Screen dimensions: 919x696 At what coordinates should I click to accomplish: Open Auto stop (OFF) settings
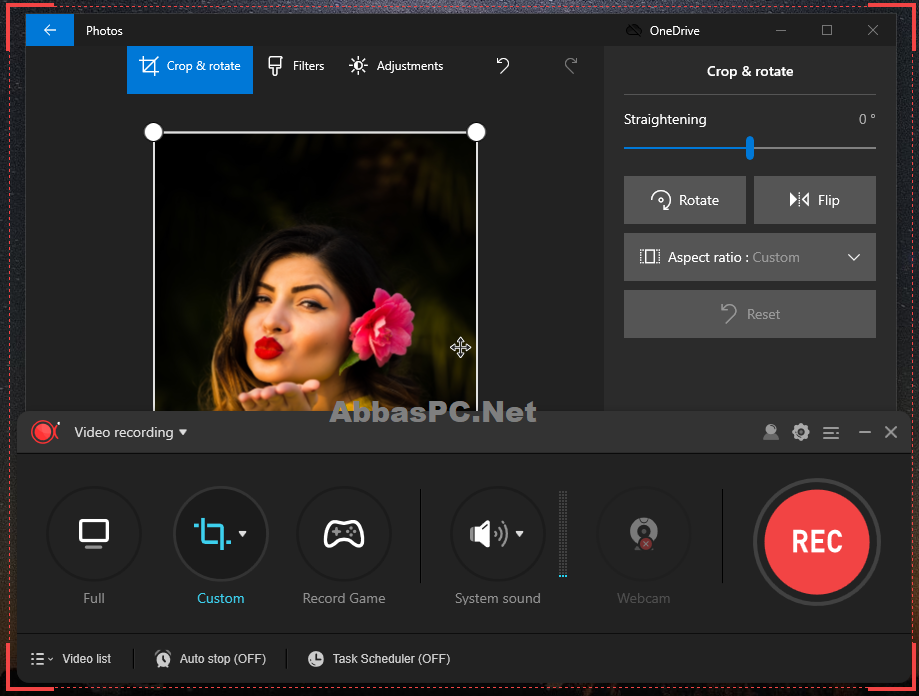223,659
